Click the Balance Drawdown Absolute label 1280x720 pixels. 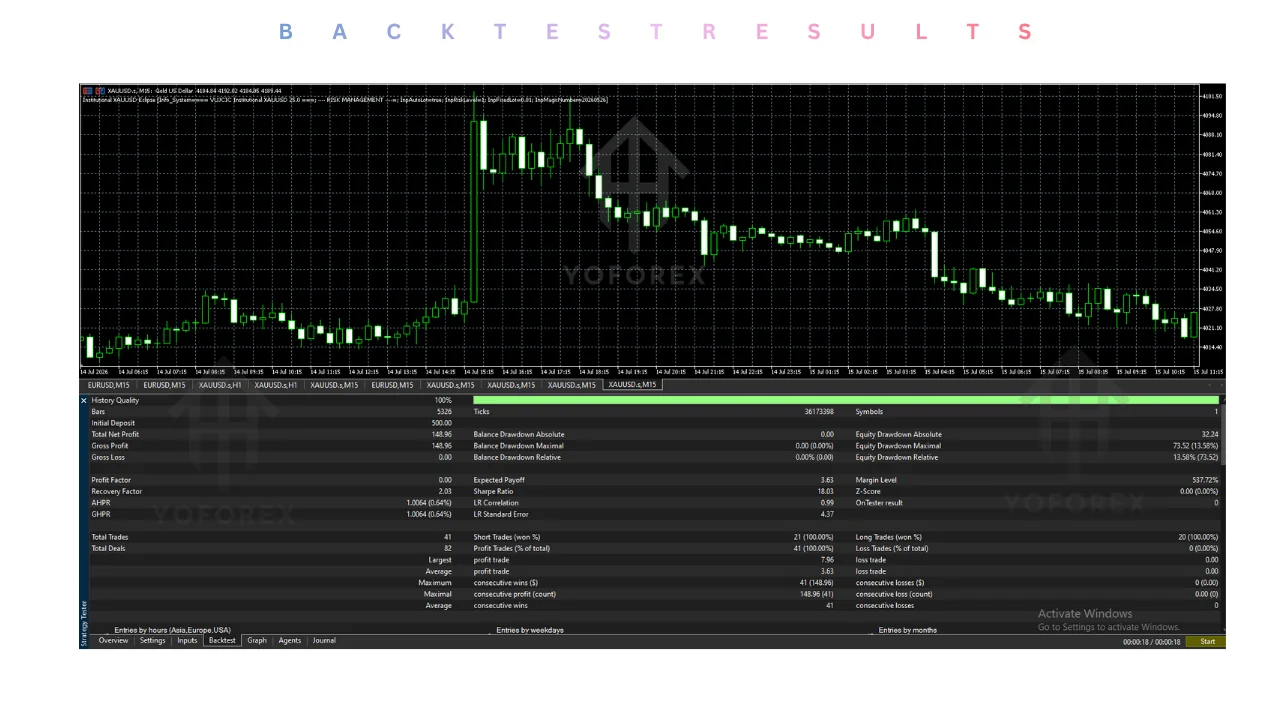point(518,435)
